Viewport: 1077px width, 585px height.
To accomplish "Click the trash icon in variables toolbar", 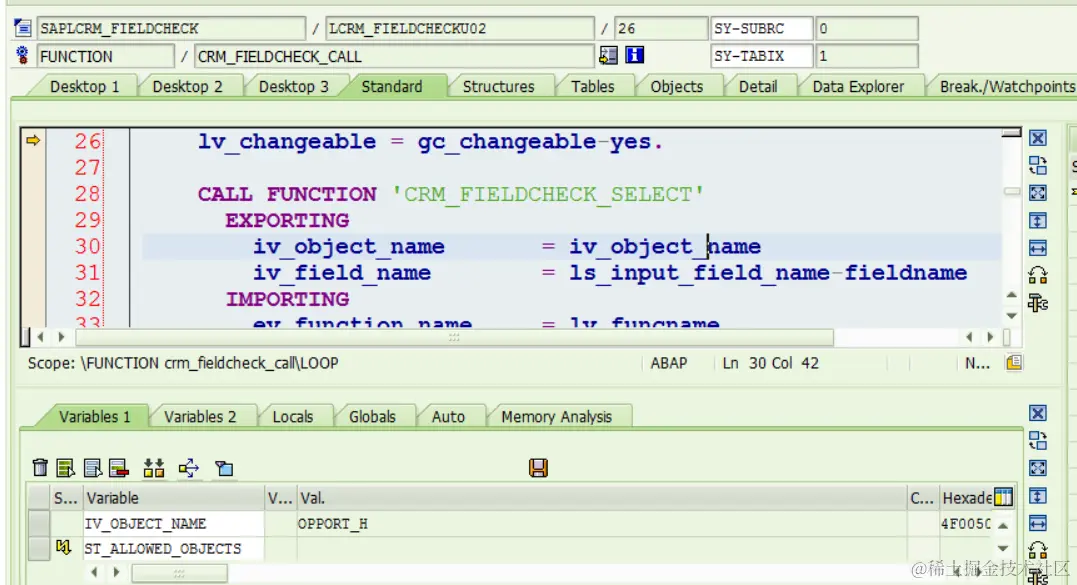I will [41, 468].
